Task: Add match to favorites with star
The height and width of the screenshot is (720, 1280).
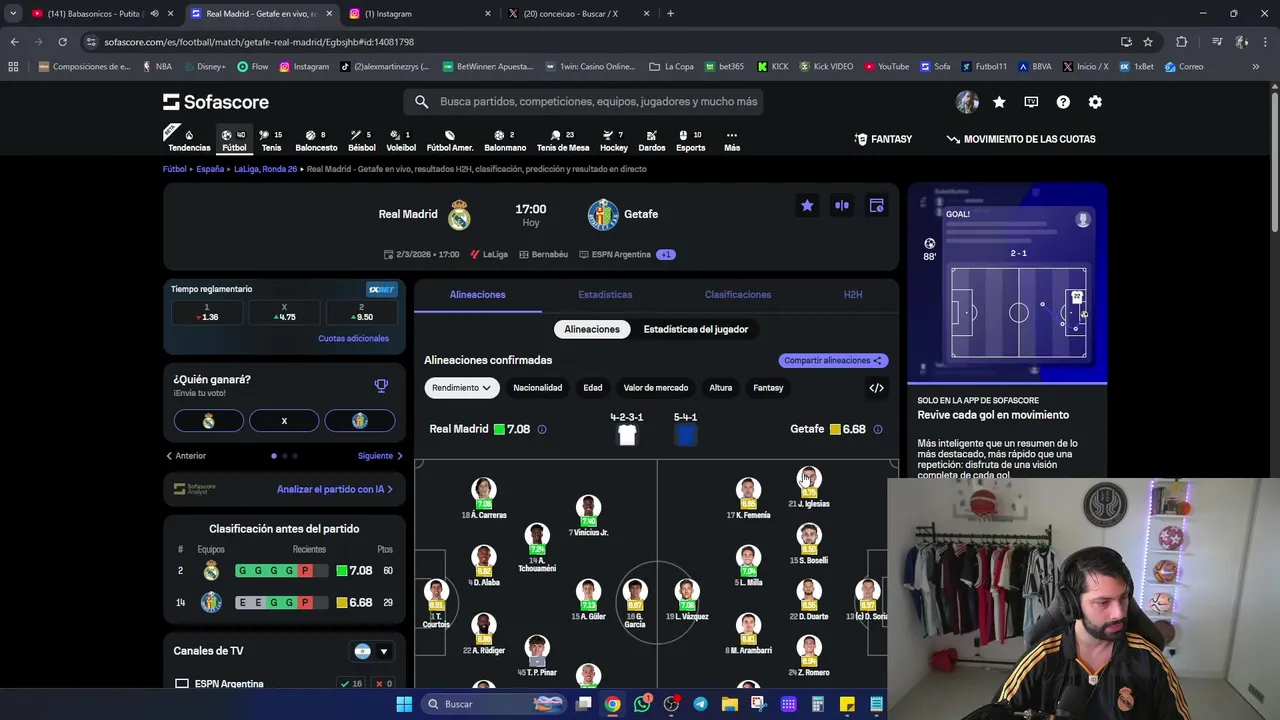Action: 807,205
